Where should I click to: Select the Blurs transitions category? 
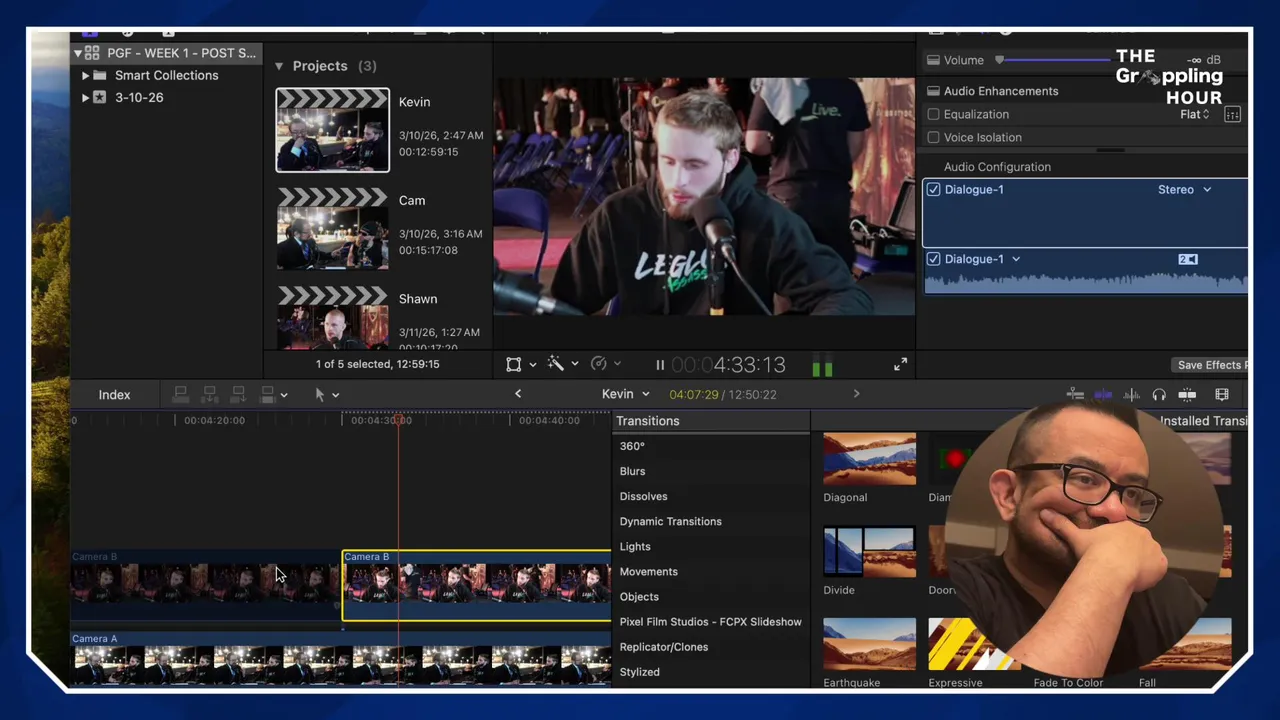pos(632,471)
